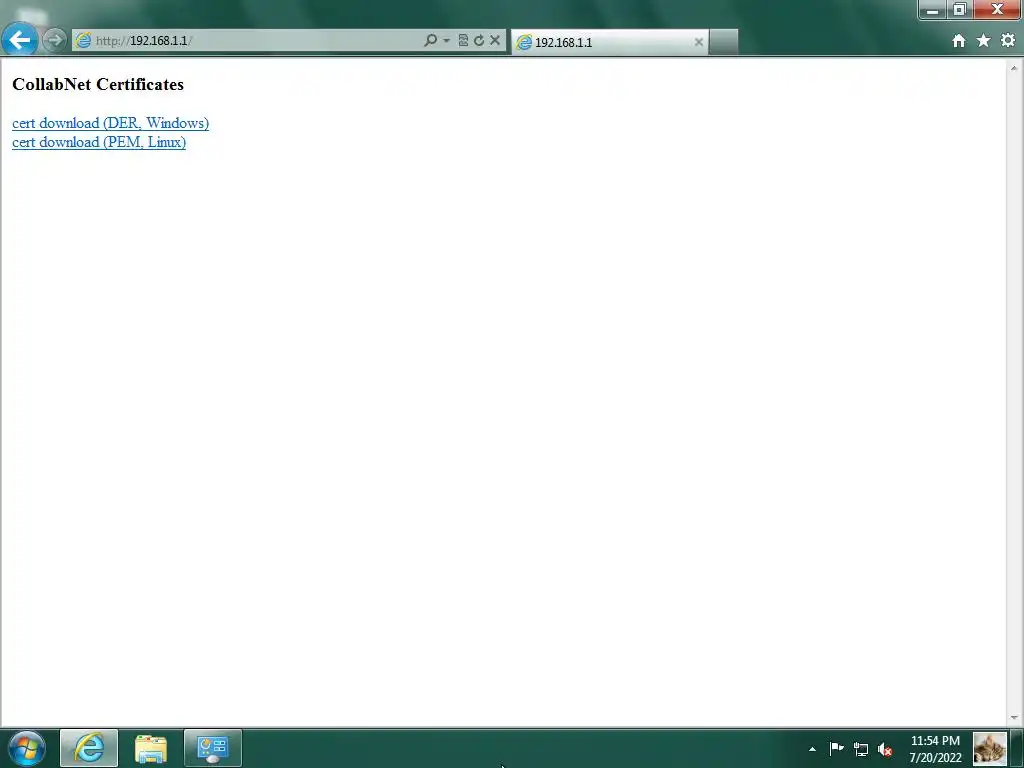Restore down the browser window
Screen dimensions: 1024x768
pyautogui.click(x=960, y=10)
